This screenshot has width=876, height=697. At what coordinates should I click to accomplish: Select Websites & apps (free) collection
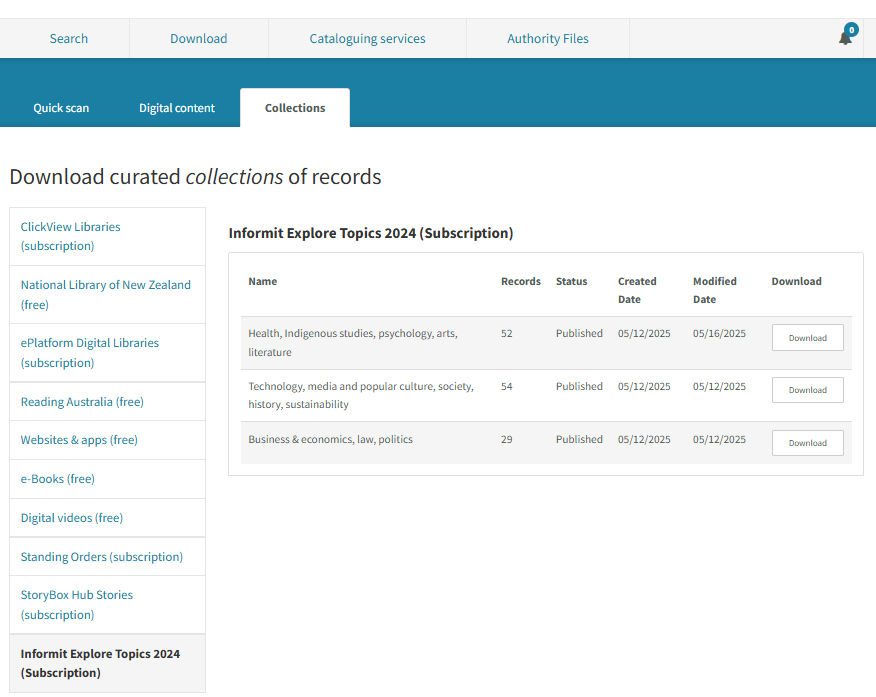pyautogui.click(x=79, y=440)
